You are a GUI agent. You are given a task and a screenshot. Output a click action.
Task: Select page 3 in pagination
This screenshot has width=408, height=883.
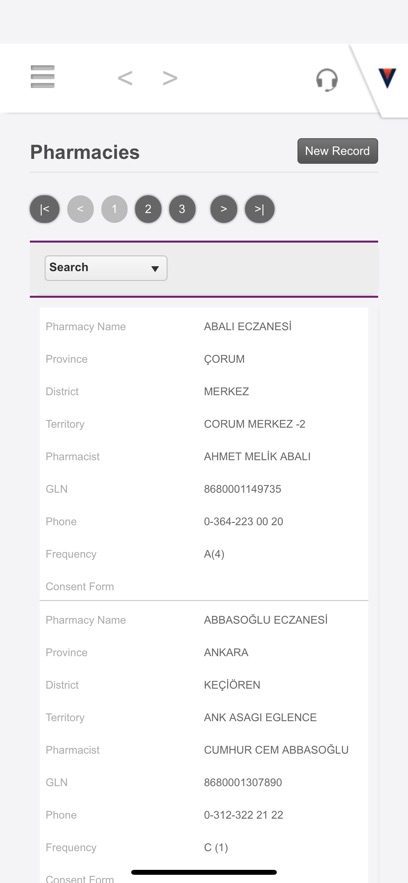pyautogui.click(x=182, y=209)
